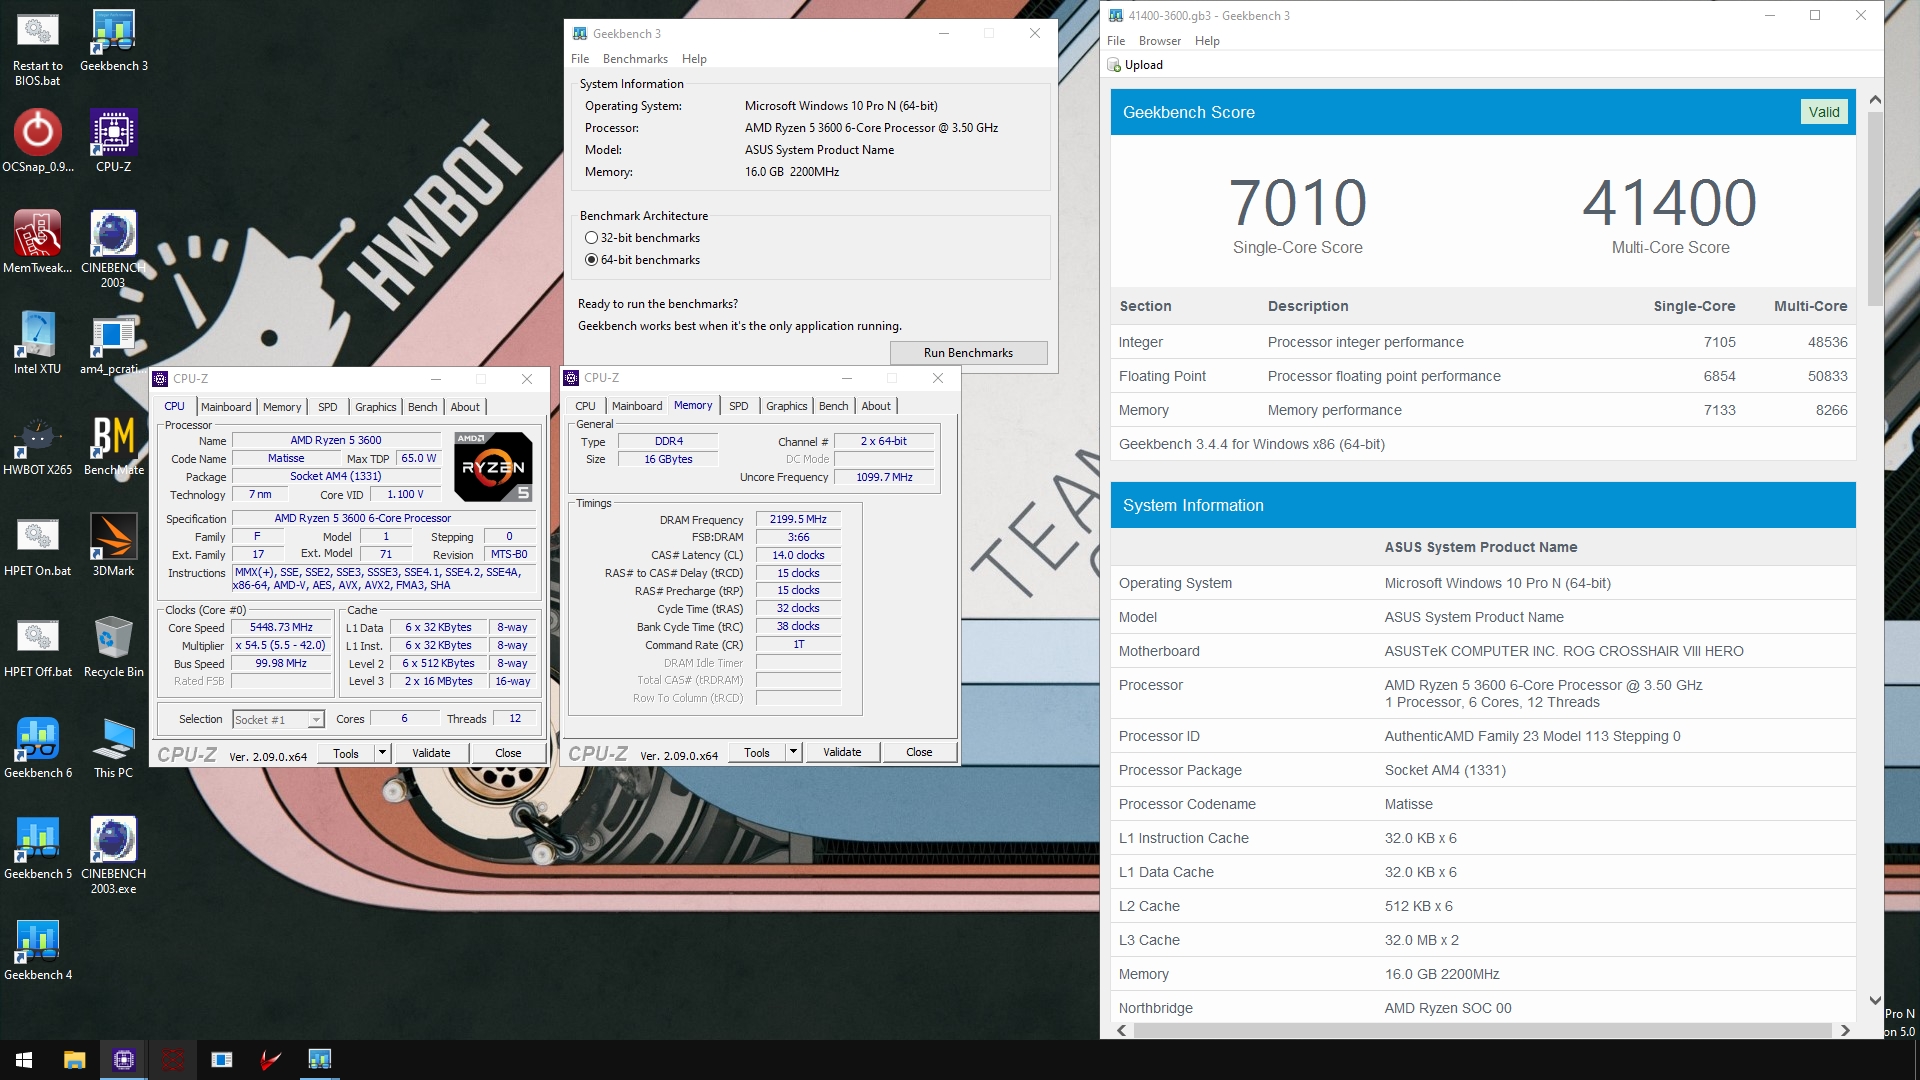This screenshot has height=1080, width=1920.
Task: Click Validate in left CPU-Z window
Action: [431, 753]
